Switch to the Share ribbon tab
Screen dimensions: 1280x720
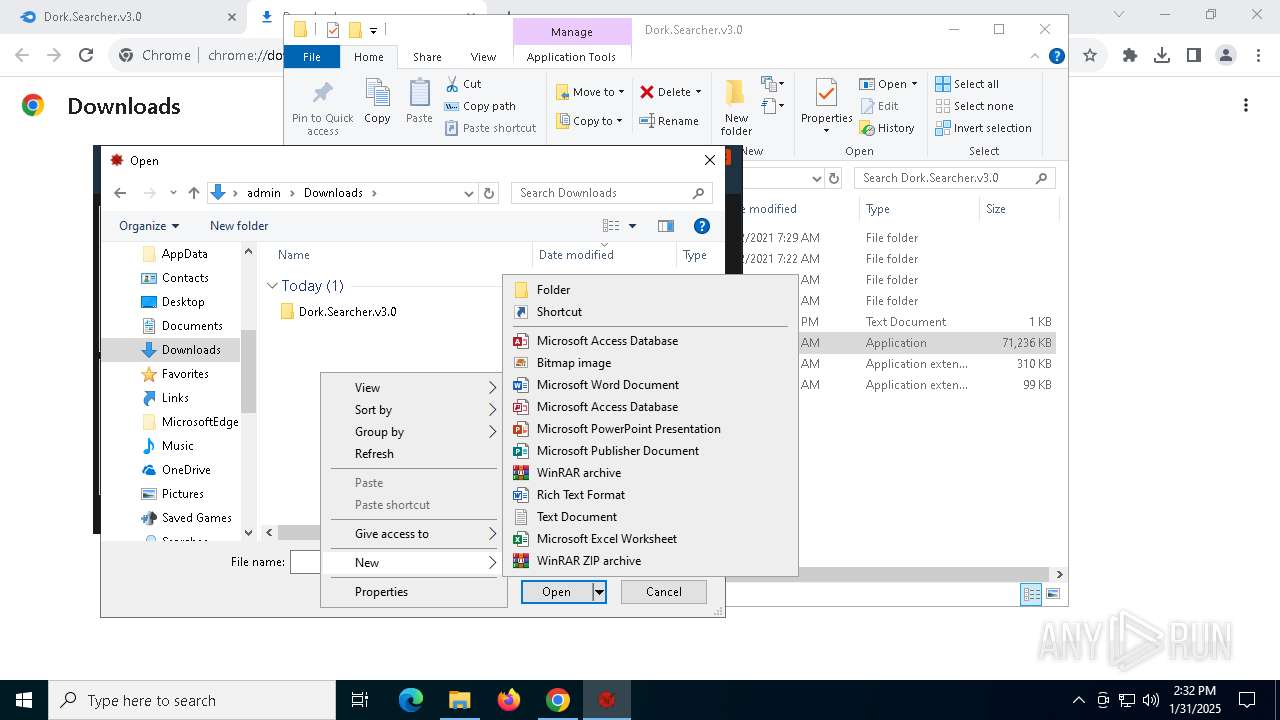[x=427, y=57]
